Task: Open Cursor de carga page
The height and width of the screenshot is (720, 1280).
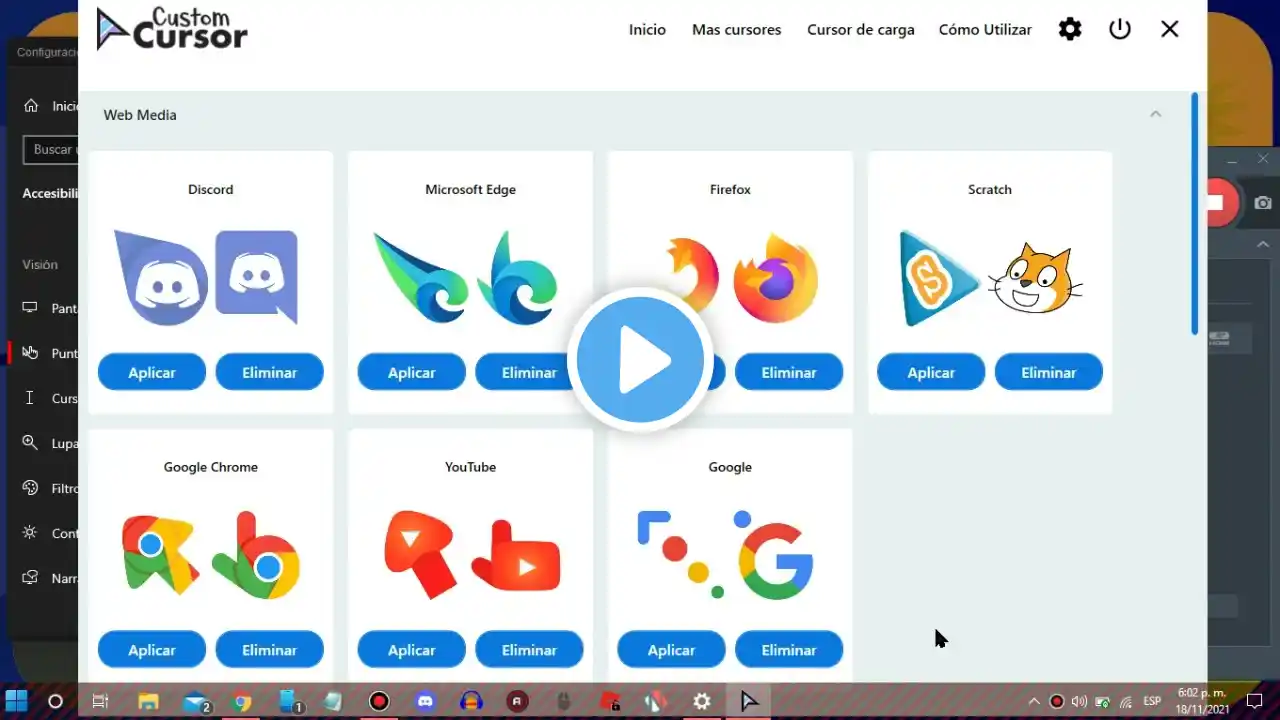Action: pos(861,29)
